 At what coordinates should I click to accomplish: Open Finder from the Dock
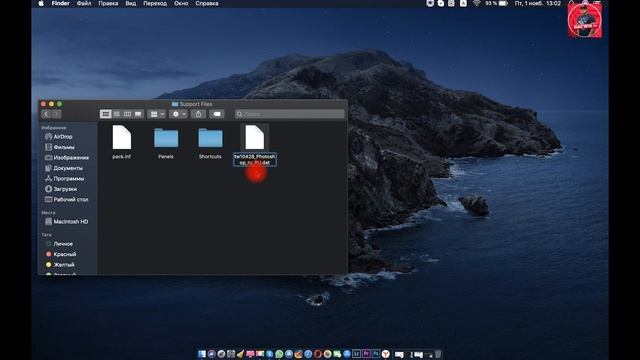click(202, 354)
